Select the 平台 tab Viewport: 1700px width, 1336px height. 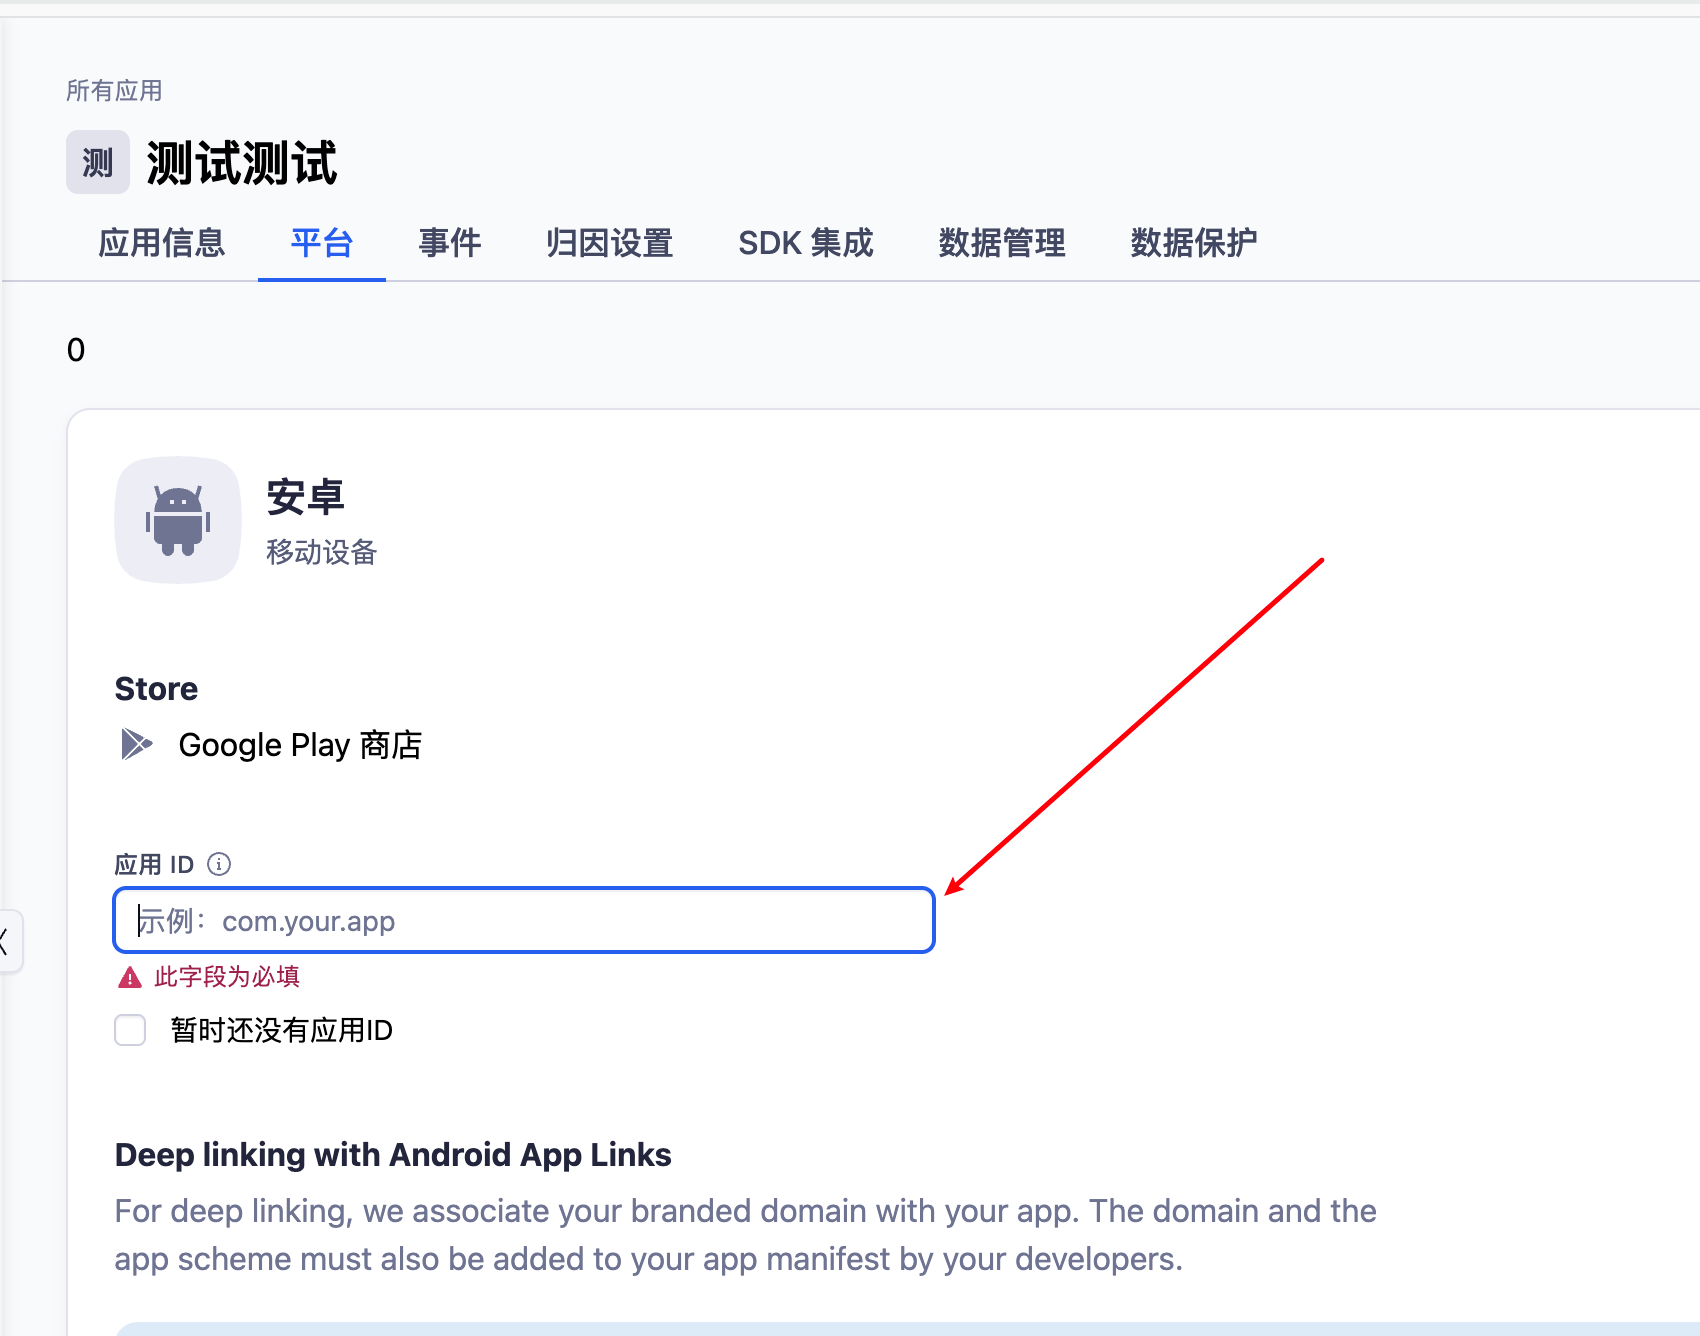click(322, 243)
